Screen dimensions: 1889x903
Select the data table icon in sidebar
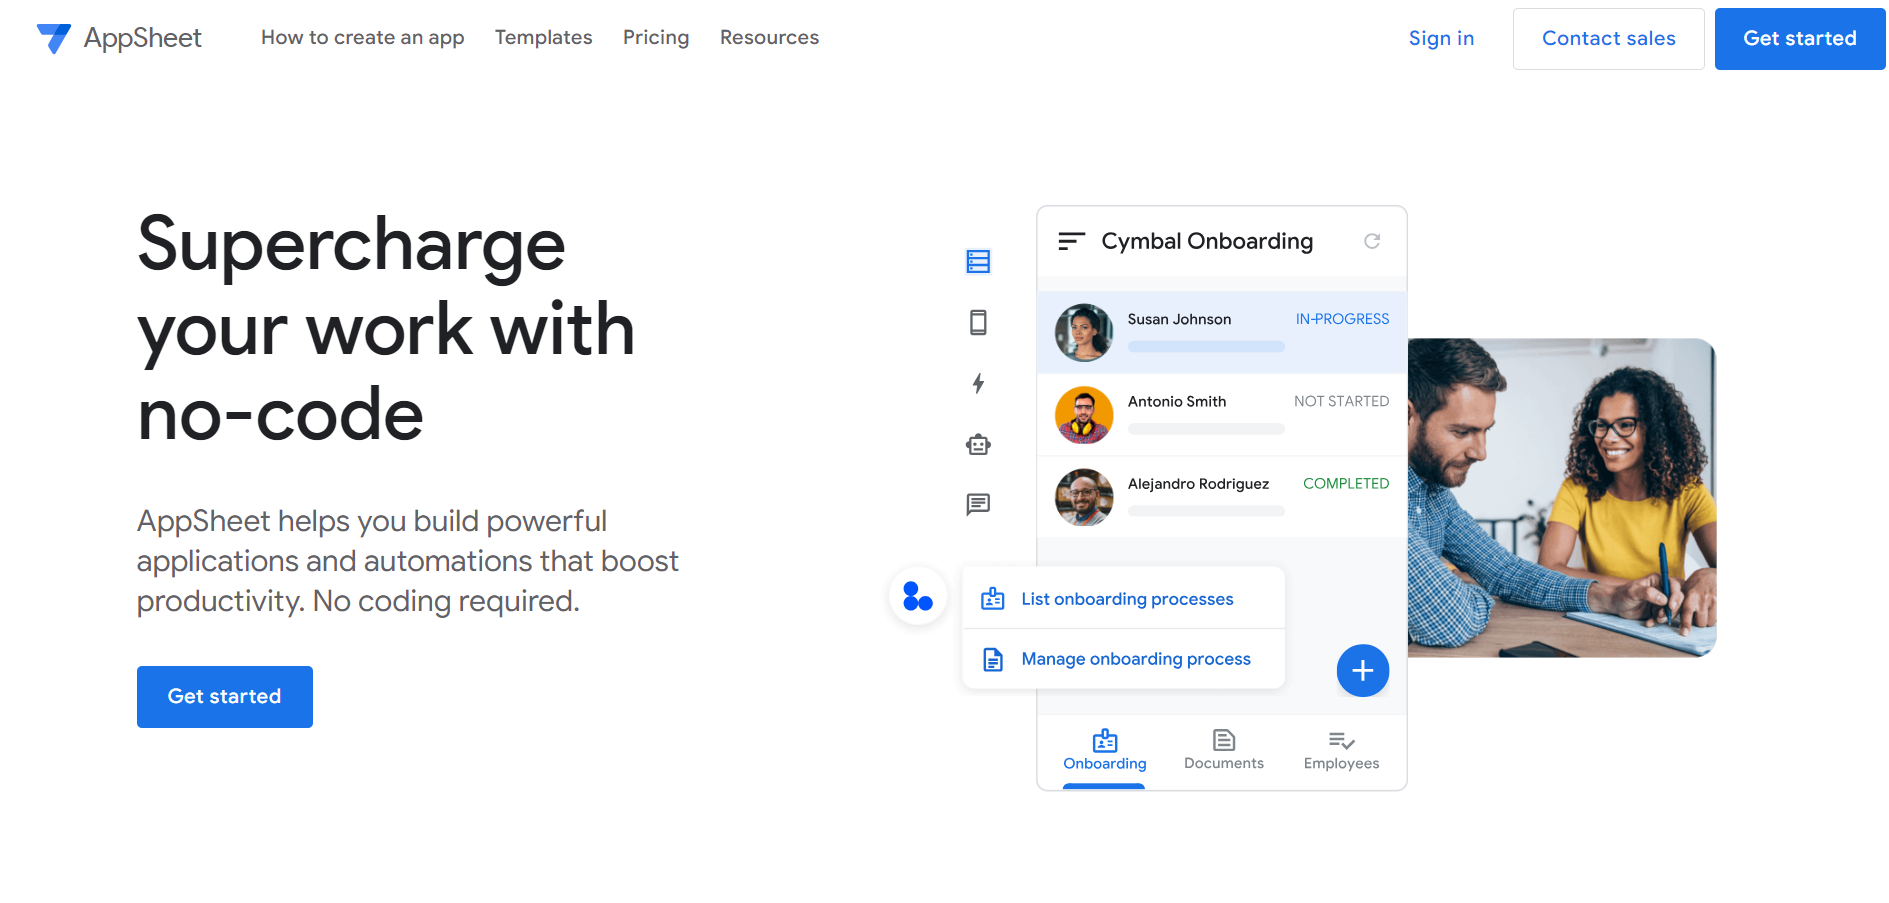[978, 262]
